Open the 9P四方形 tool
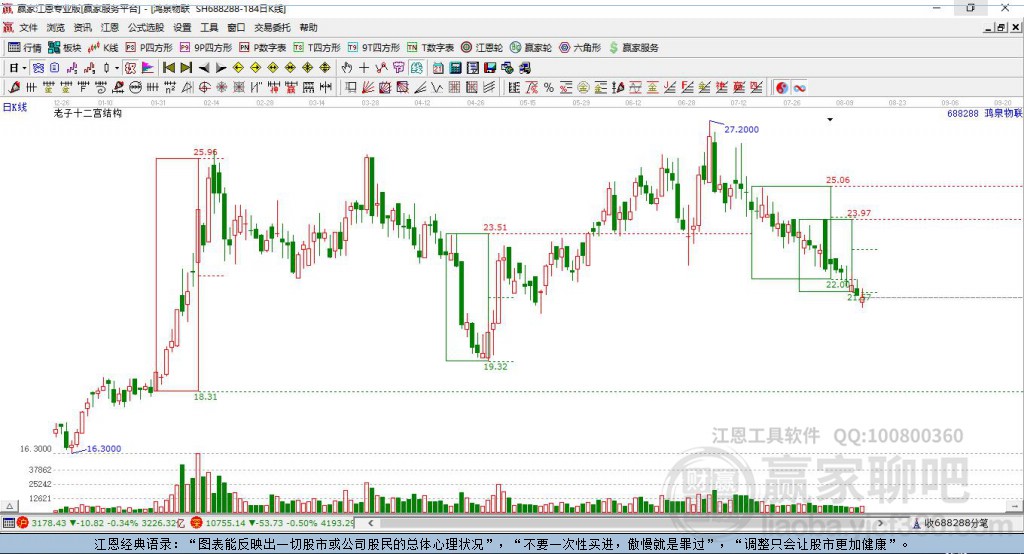This screenshot has width=1024, height=554. [205, 48]
